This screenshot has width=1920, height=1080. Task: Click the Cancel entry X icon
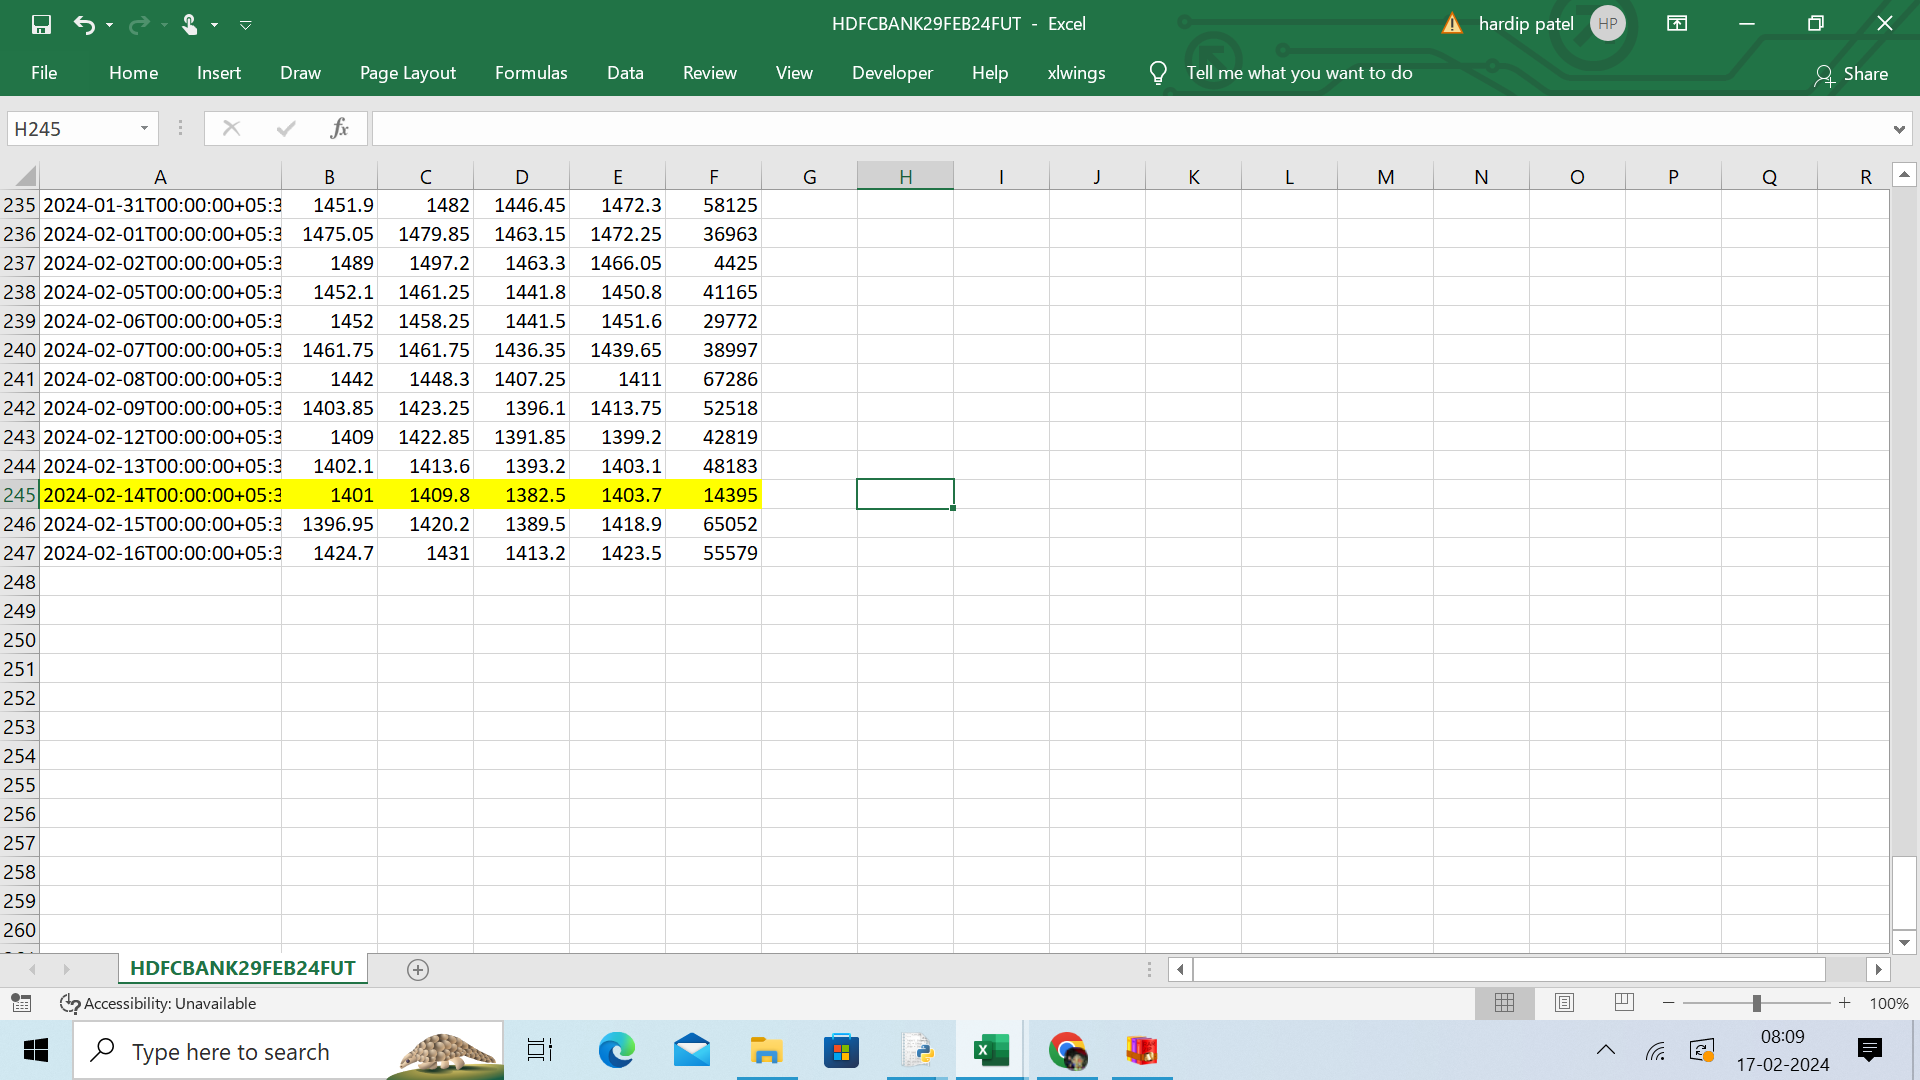coord(231,128)
